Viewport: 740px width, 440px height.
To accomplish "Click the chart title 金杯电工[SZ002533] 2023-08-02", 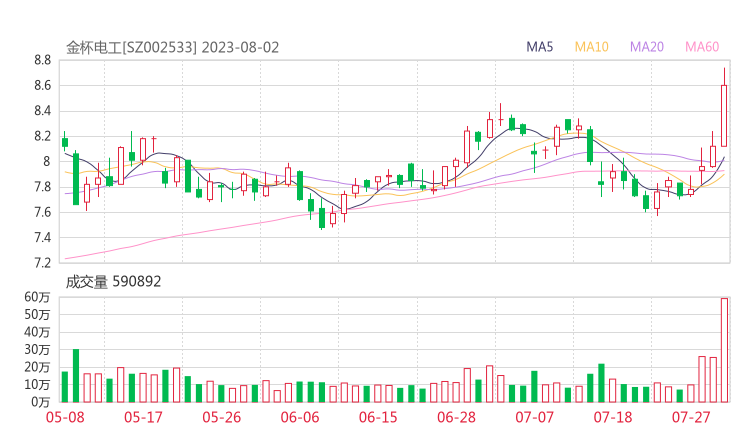I will [172, 48].
